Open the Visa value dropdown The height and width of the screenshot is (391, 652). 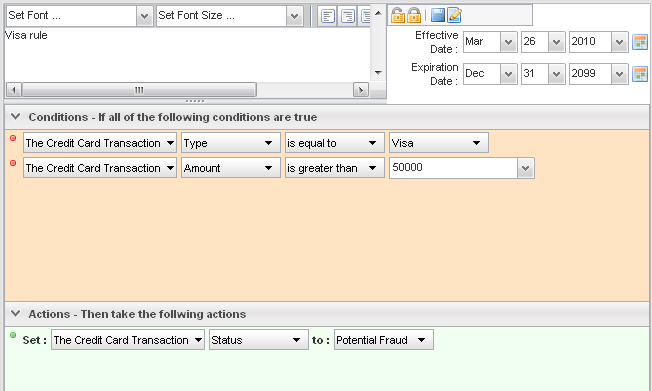[439, 143]
